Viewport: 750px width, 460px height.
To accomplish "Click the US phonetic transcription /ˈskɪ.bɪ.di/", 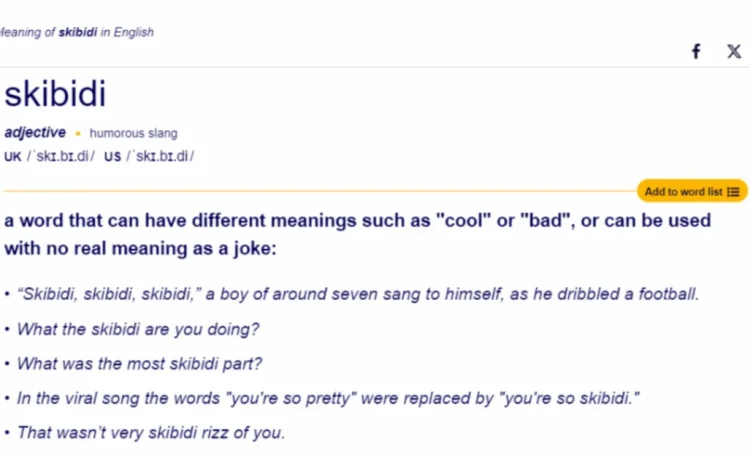I will click(x=160, y=156).
